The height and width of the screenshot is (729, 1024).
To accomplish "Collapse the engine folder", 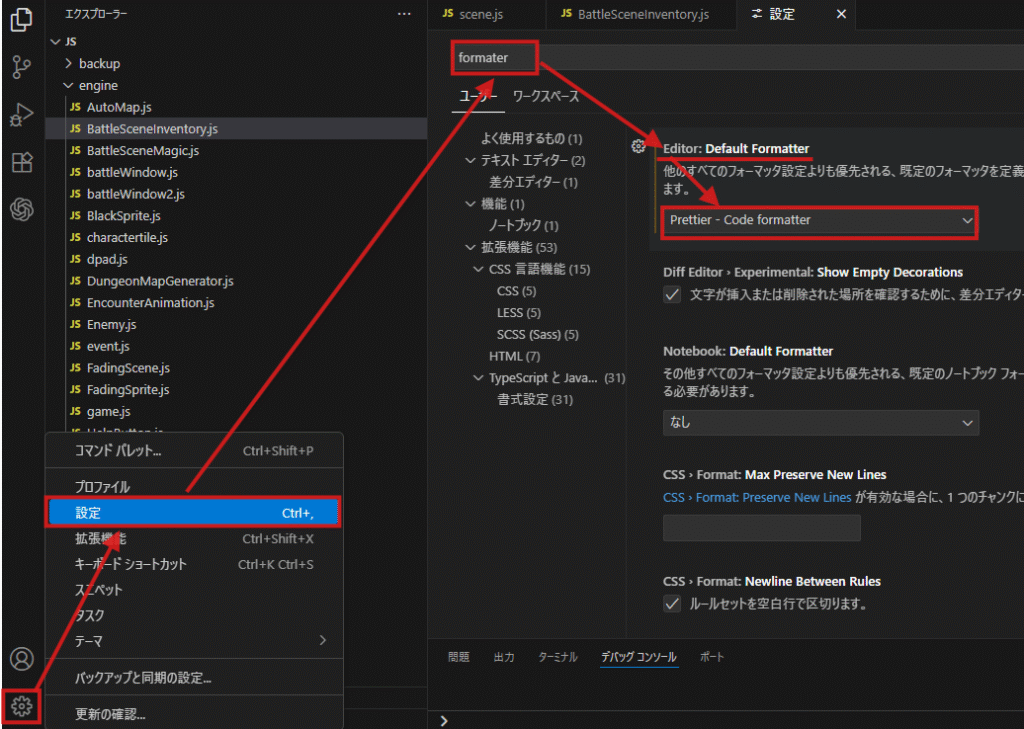I will [x=98, y=85].
